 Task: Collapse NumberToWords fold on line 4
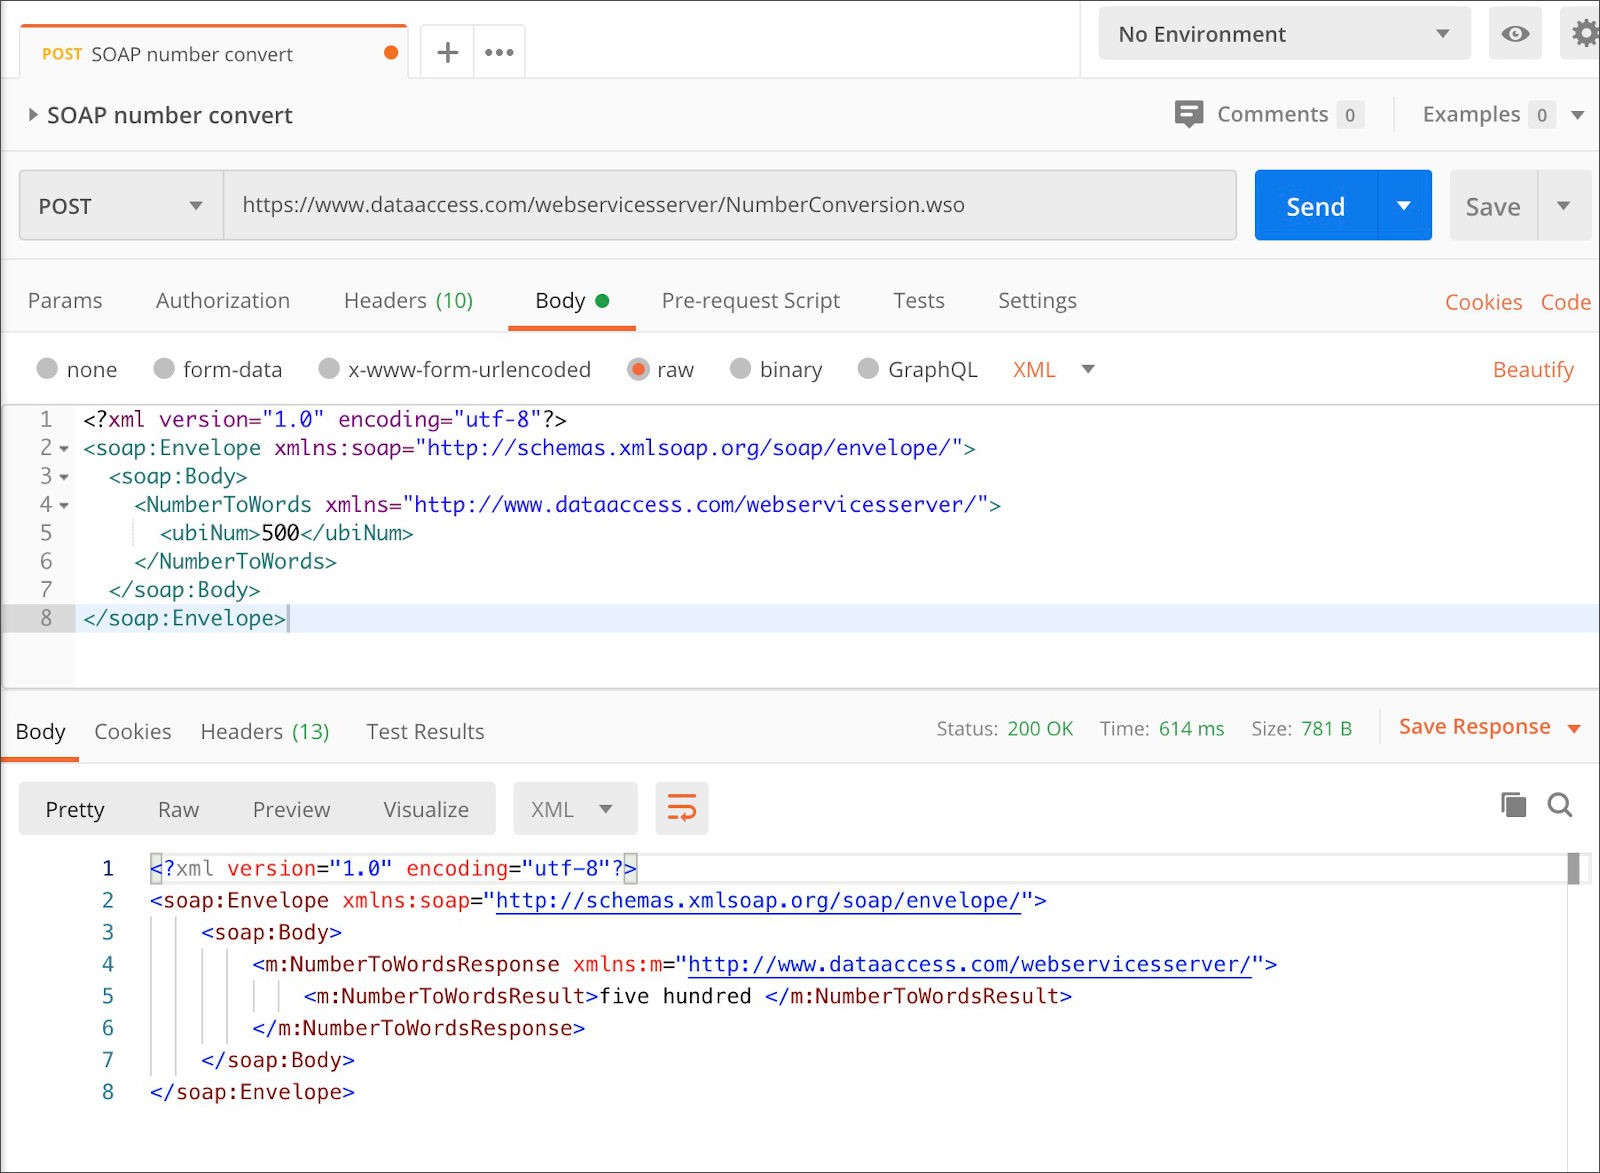point(64,506)
